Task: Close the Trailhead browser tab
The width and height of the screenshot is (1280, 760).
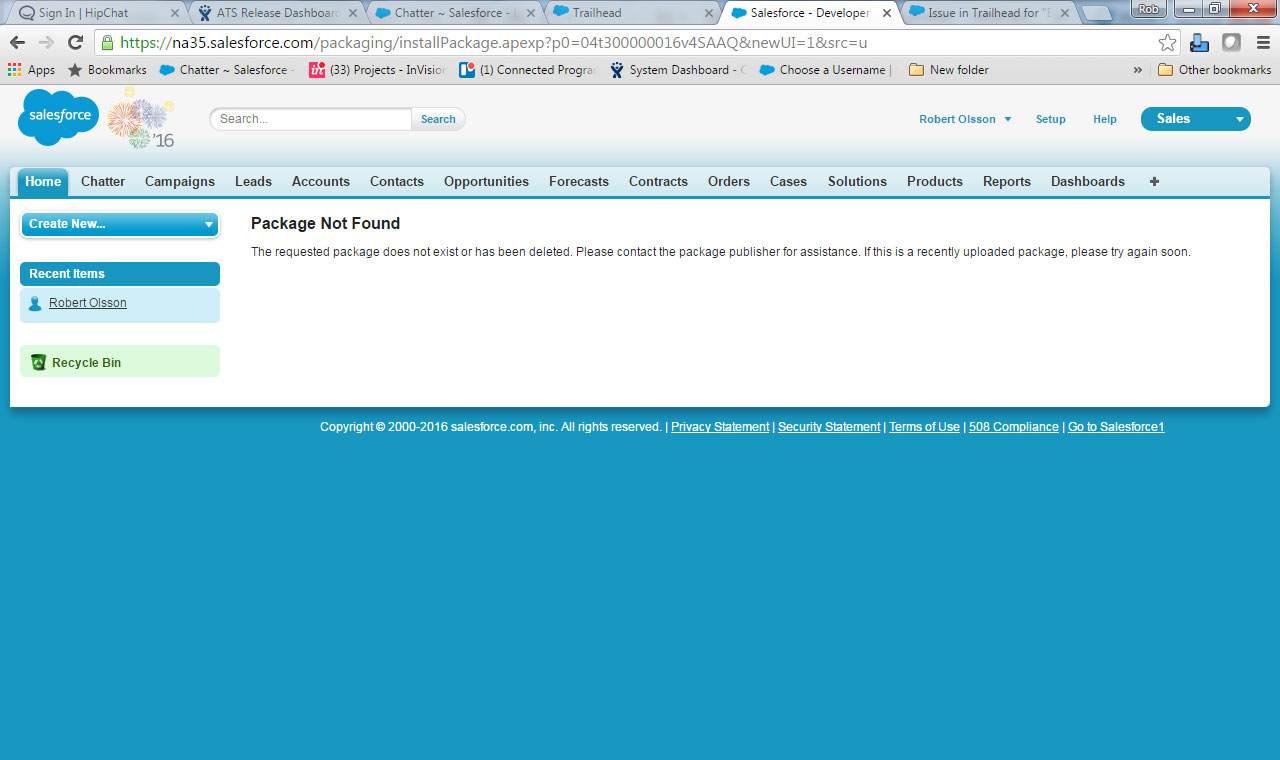Action: point(709,13)
